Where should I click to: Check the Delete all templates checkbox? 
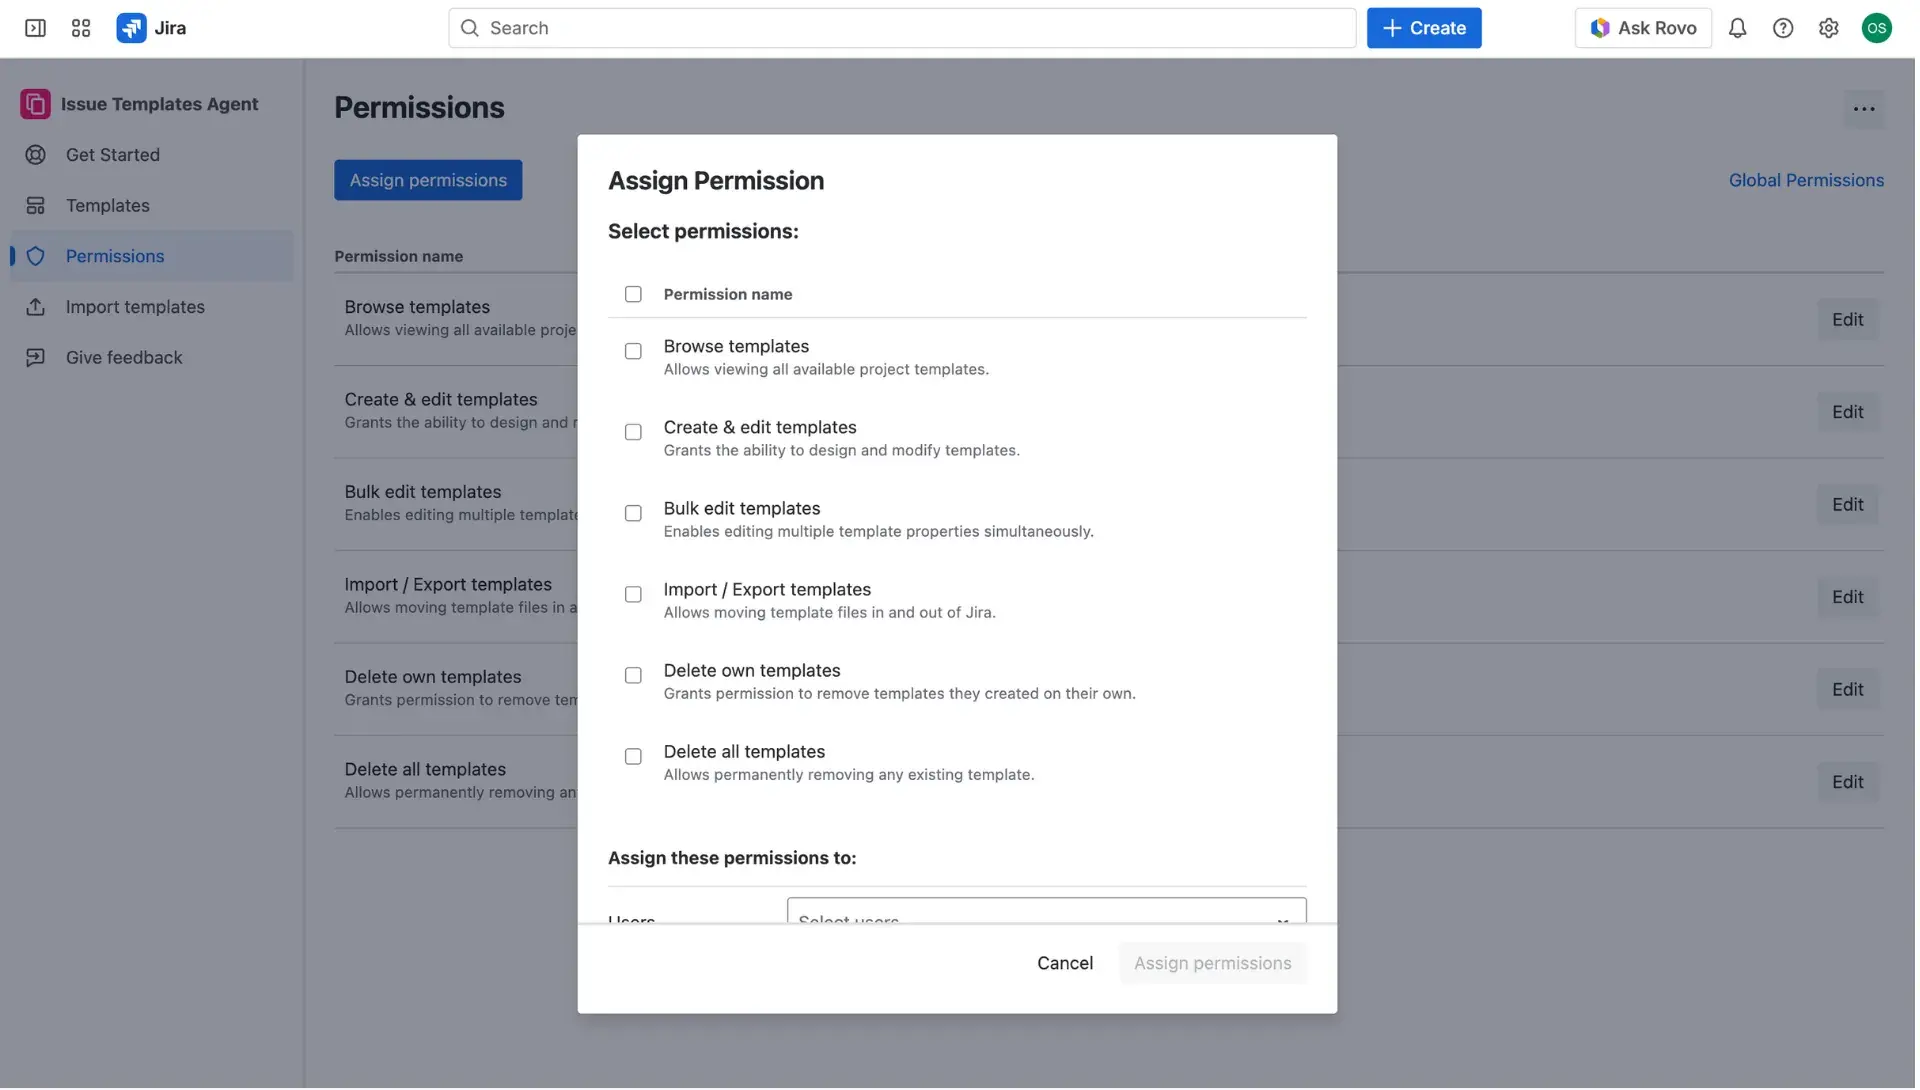pyautogui.click(x=633, y=756)
